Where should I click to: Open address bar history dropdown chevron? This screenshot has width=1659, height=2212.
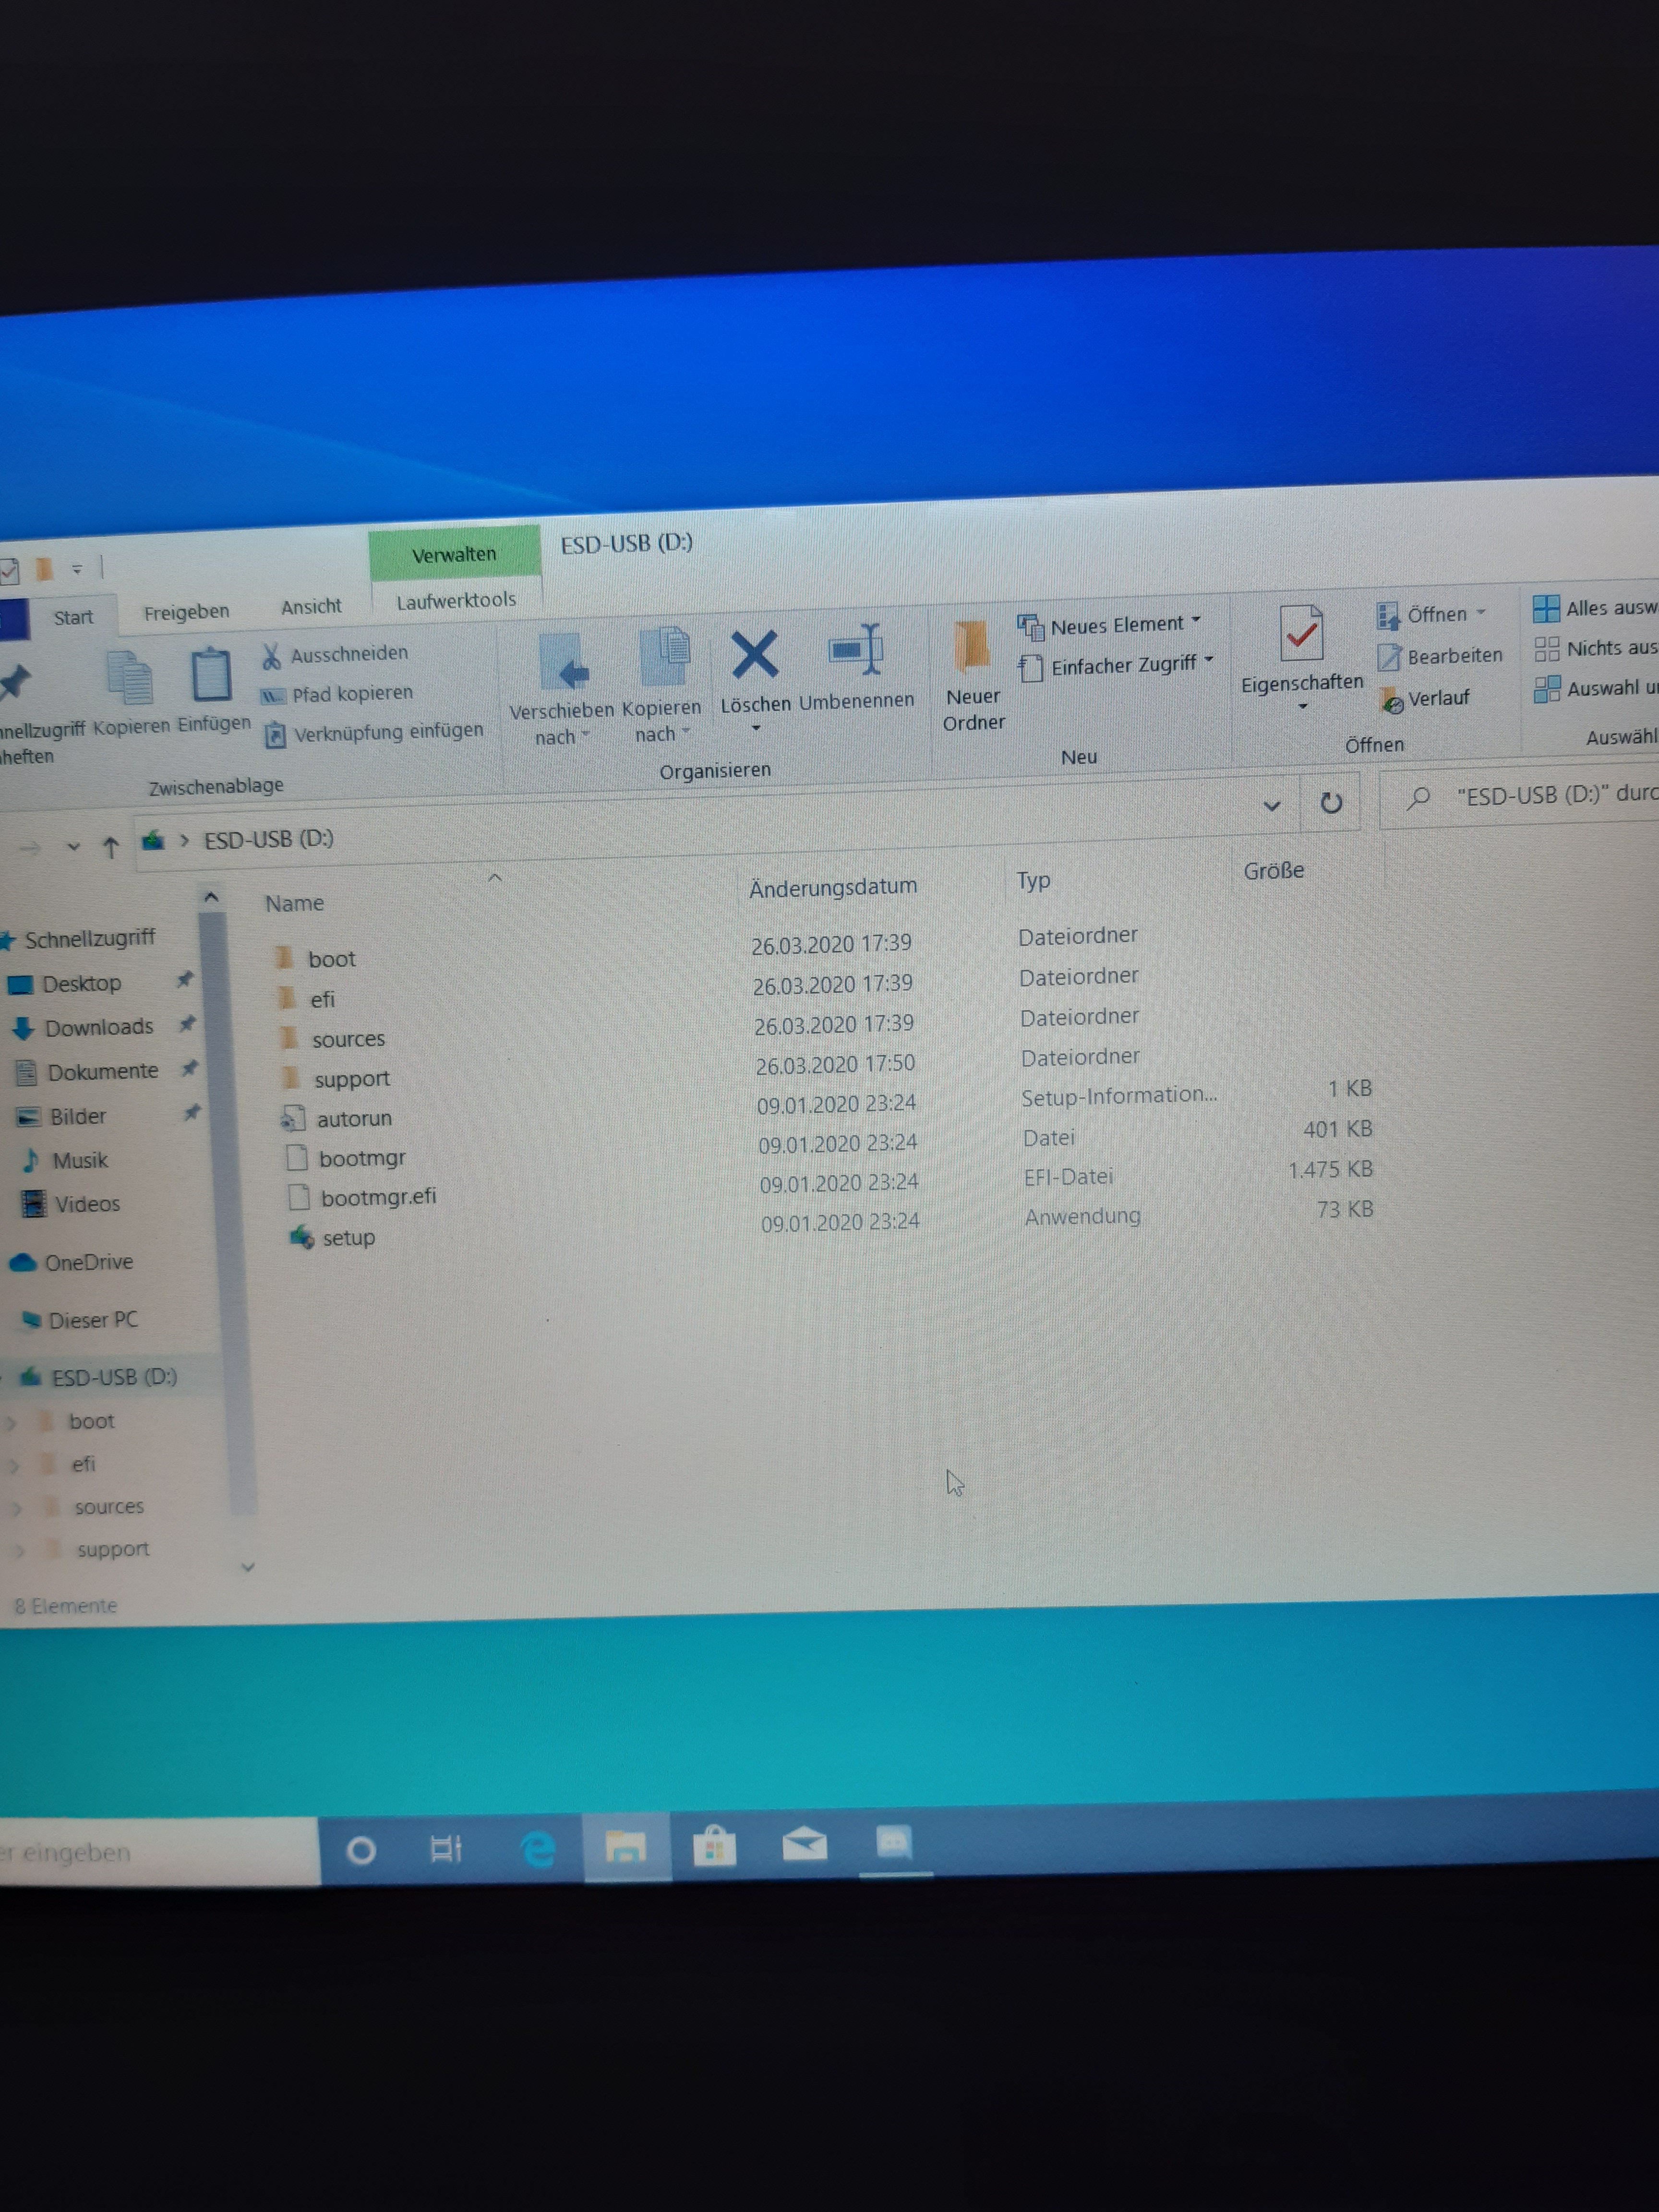click(1272, 805)
